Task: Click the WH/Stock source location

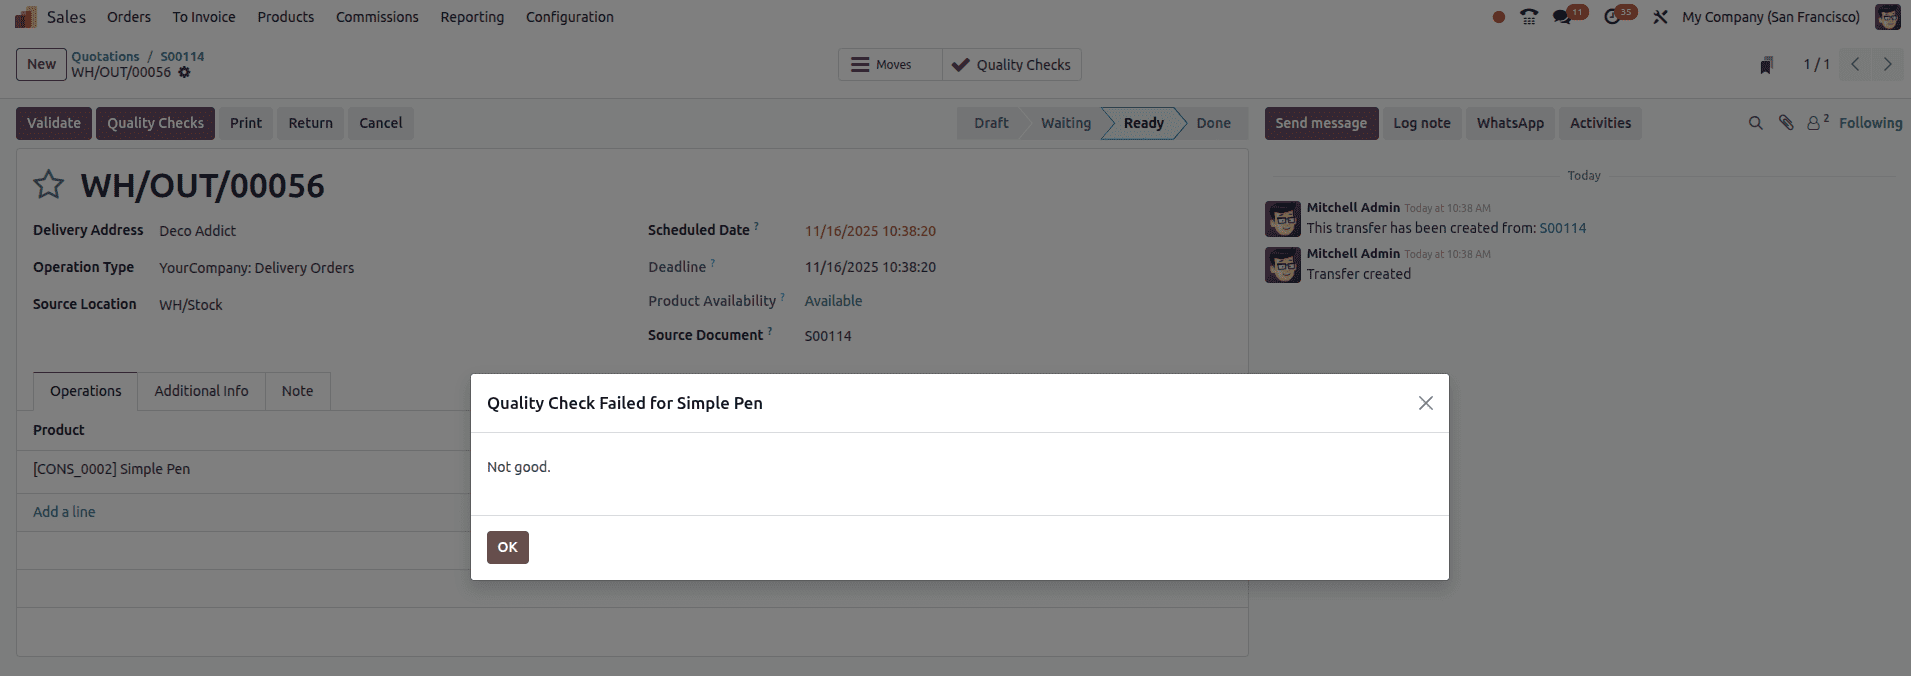Action: click(x=191, y=305)
